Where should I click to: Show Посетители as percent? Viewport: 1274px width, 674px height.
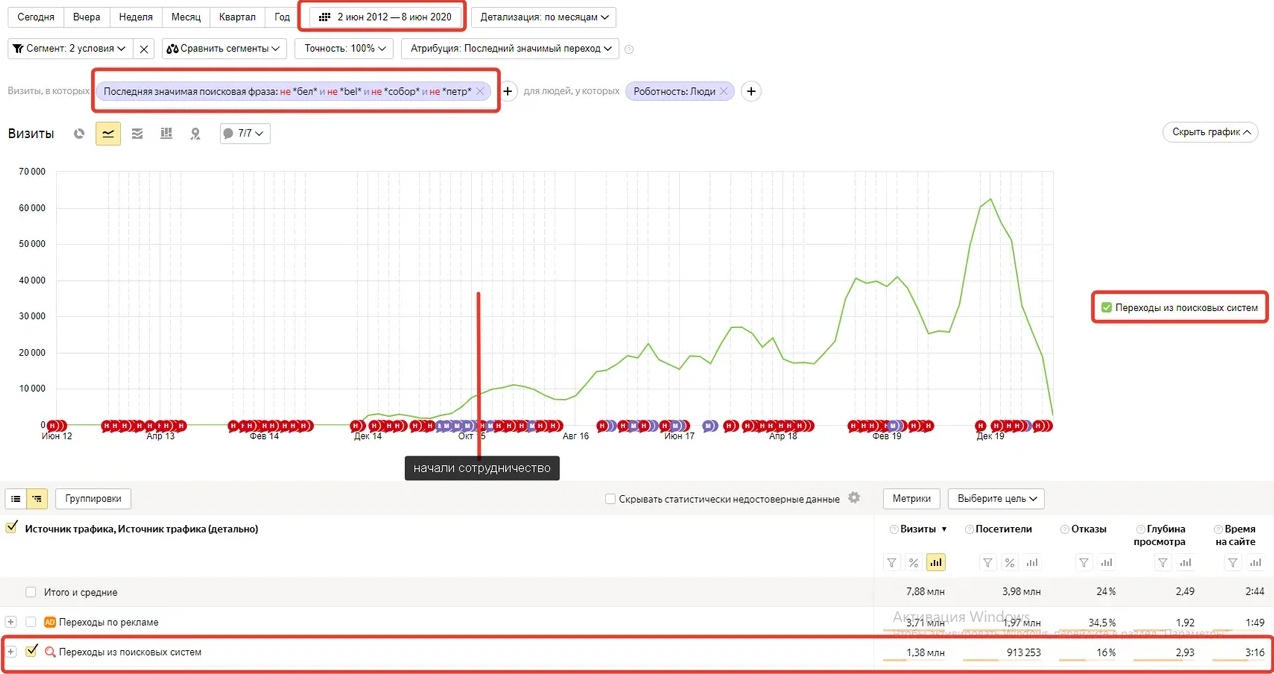tap(1010, 563)
